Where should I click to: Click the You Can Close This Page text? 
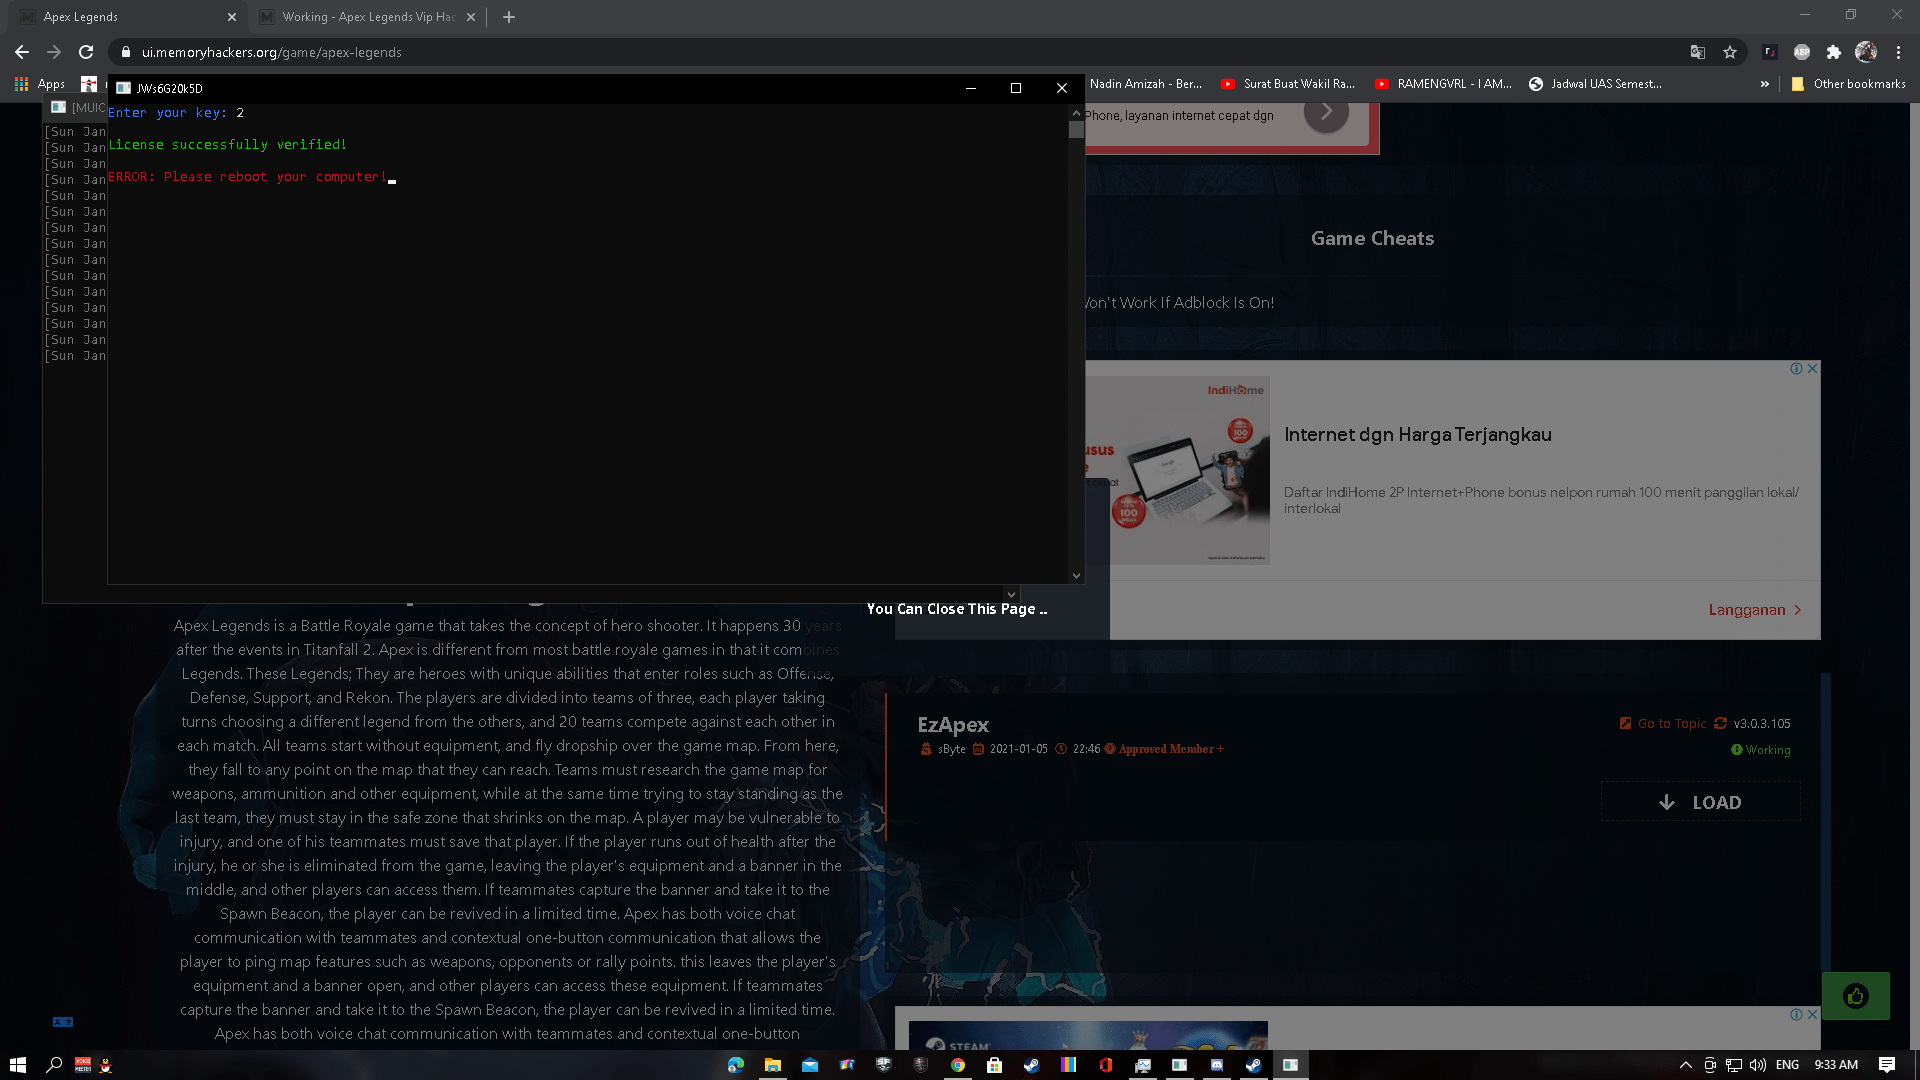click(x=956, y=609)
